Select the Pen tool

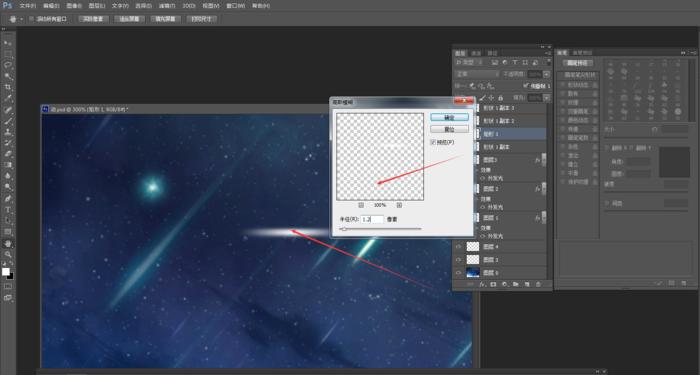[x=8, y=199]
